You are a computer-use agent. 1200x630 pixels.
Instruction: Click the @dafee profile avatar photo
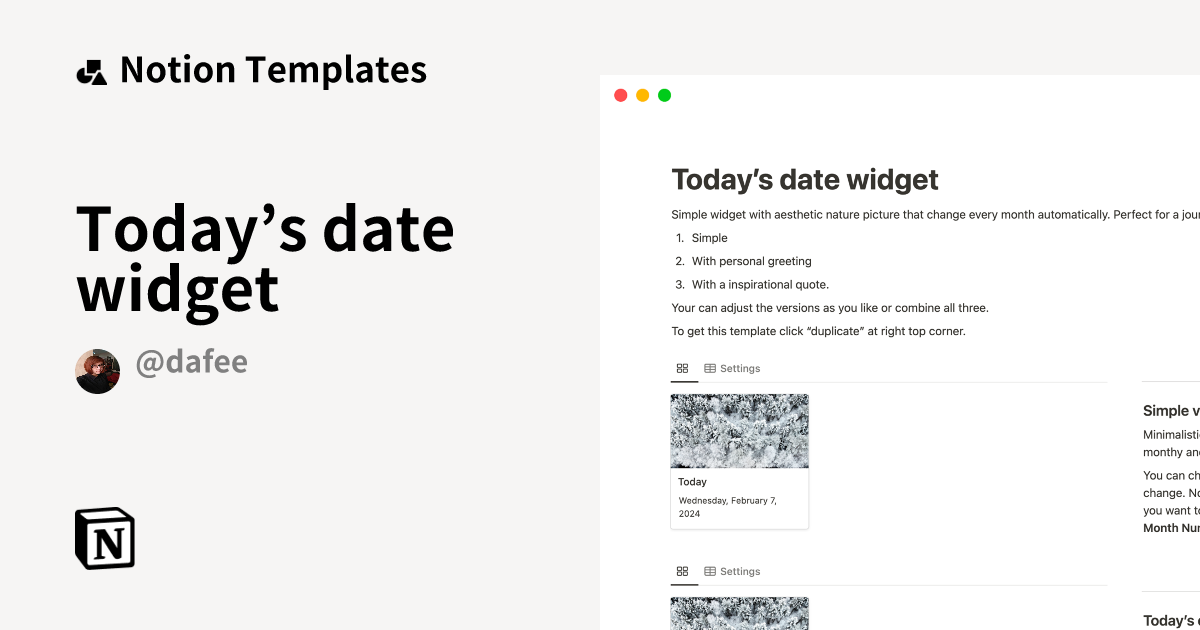pos(97,369)
